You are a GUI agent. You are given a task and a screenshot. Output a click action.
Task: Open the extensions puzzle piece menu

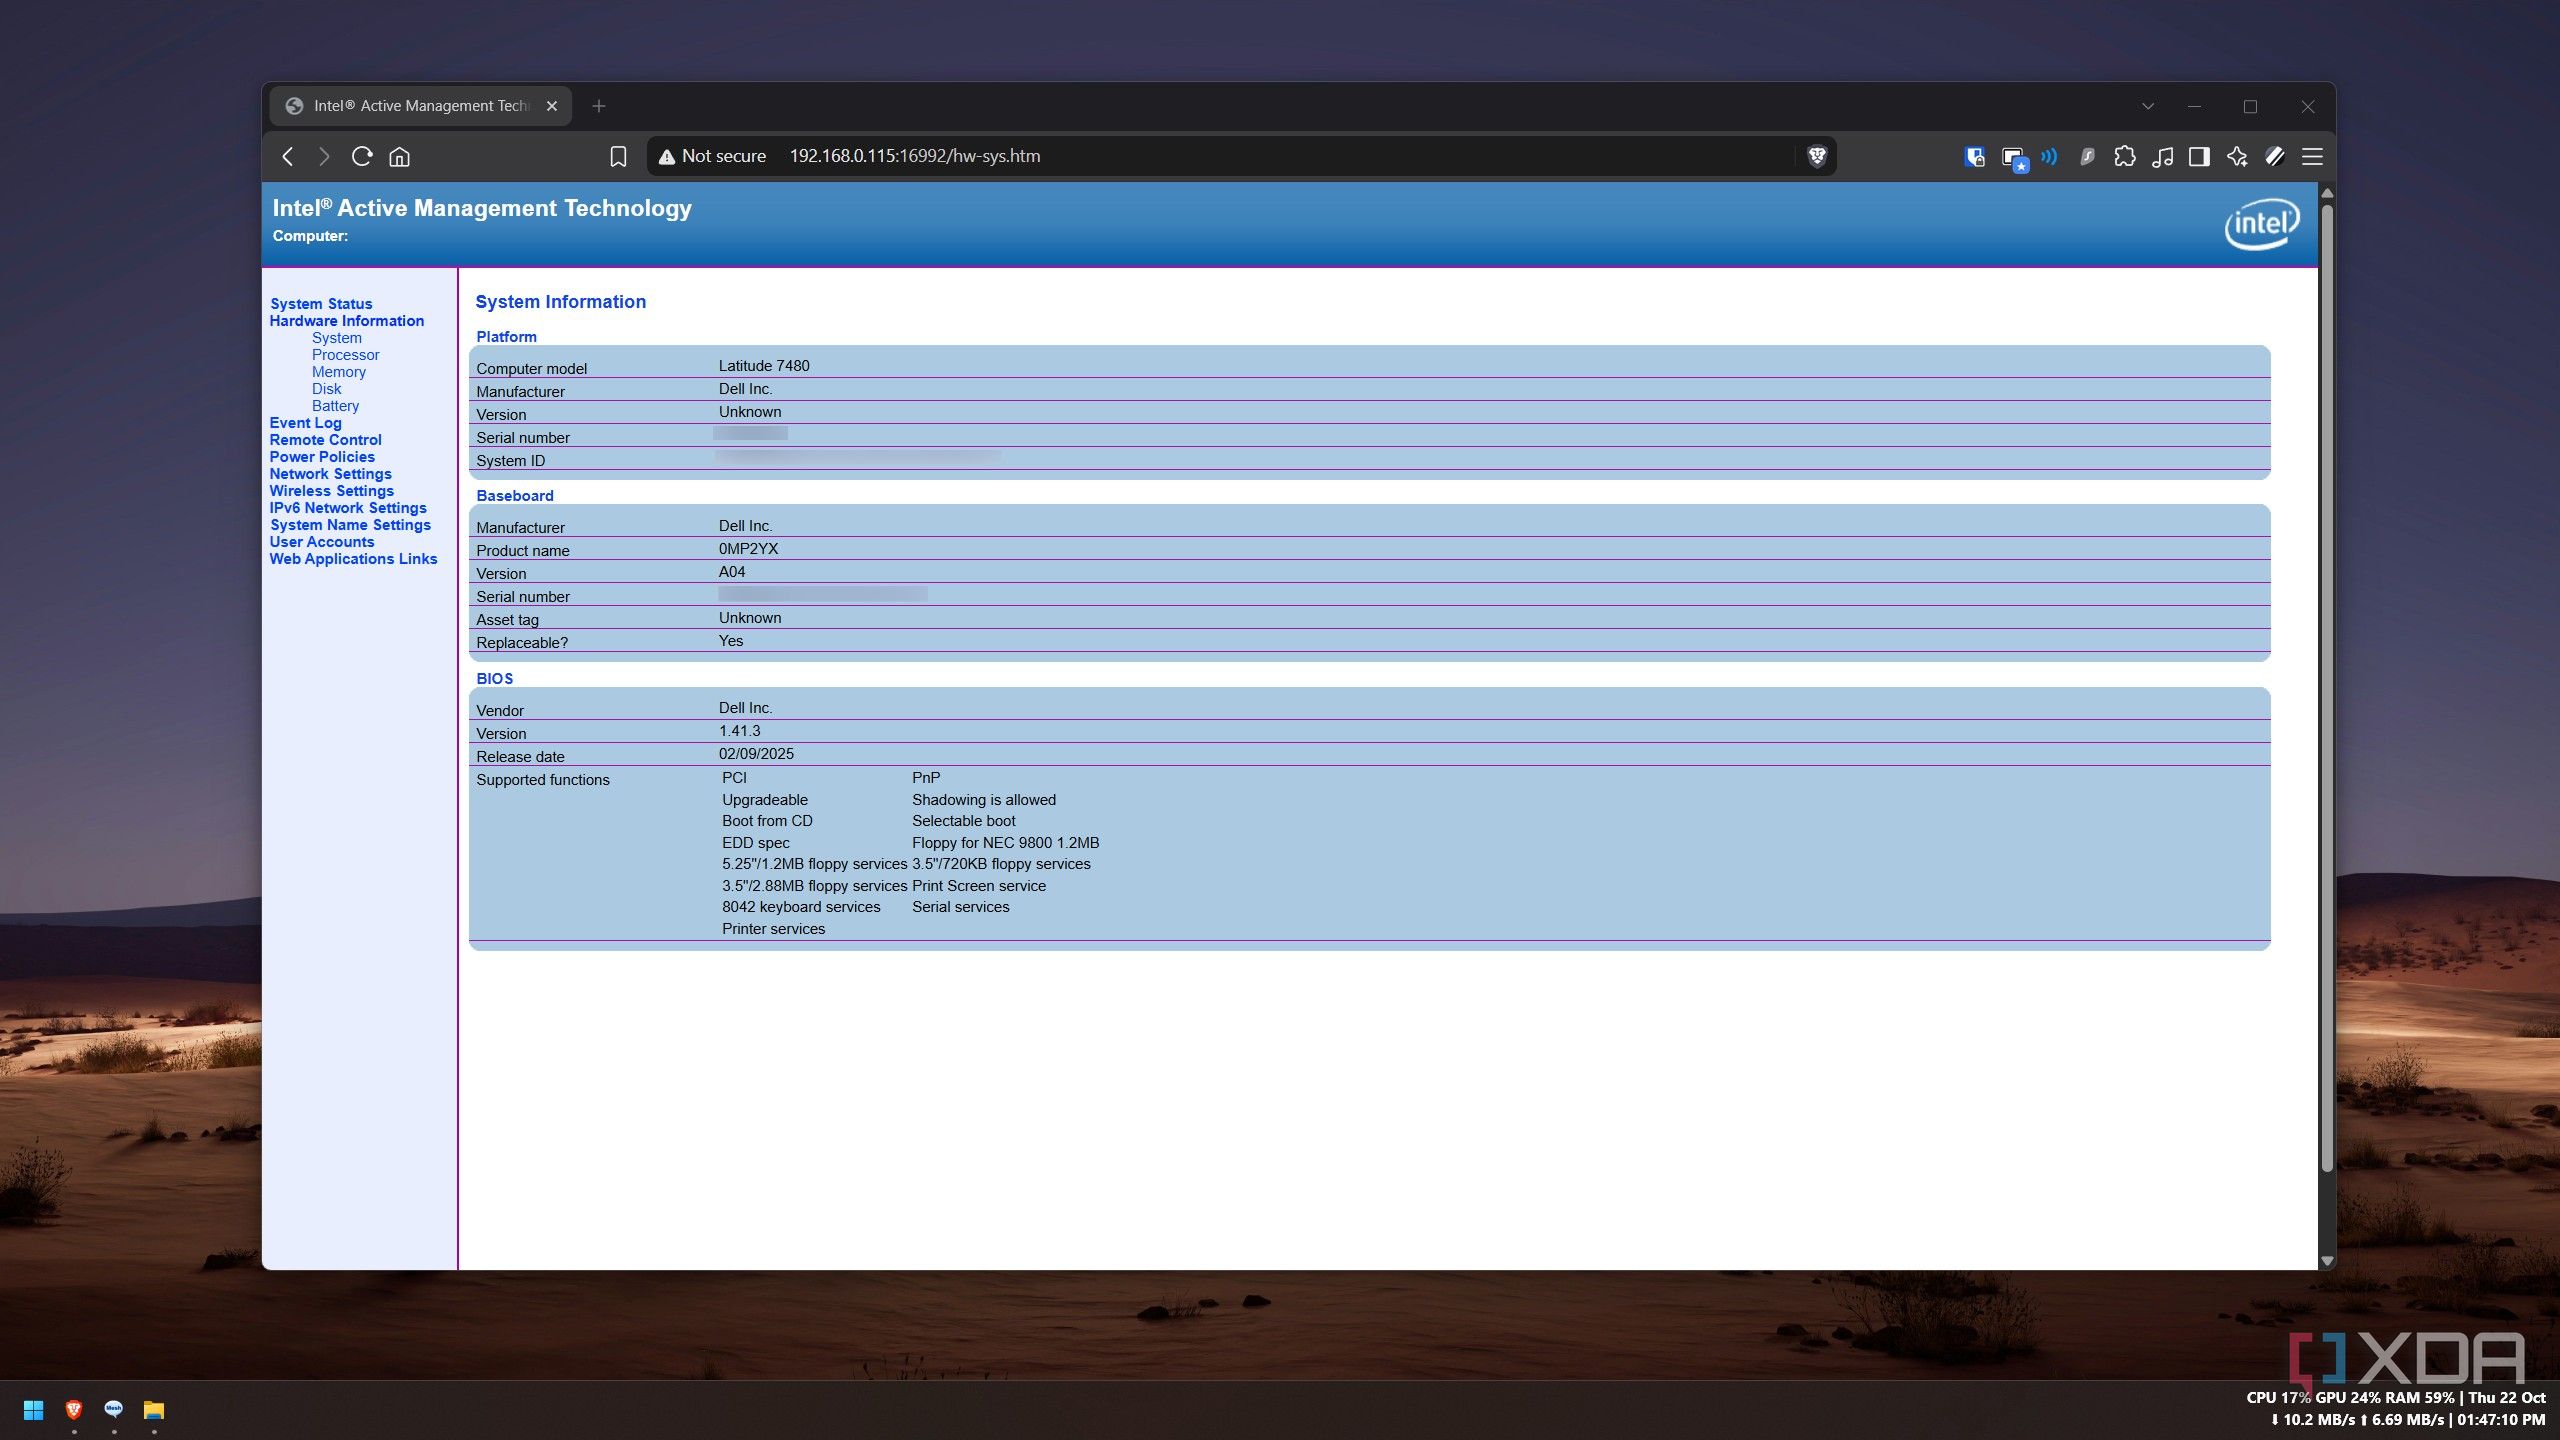(2124, 156)
